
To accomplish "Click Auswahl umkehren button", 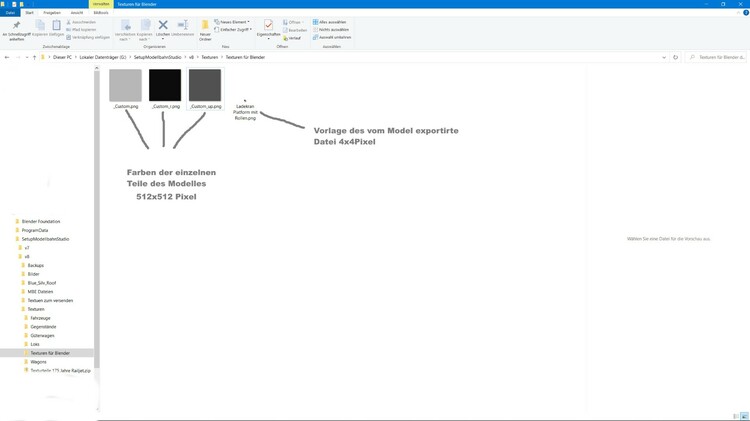I will pyautogui.click(x=332, y=38).
